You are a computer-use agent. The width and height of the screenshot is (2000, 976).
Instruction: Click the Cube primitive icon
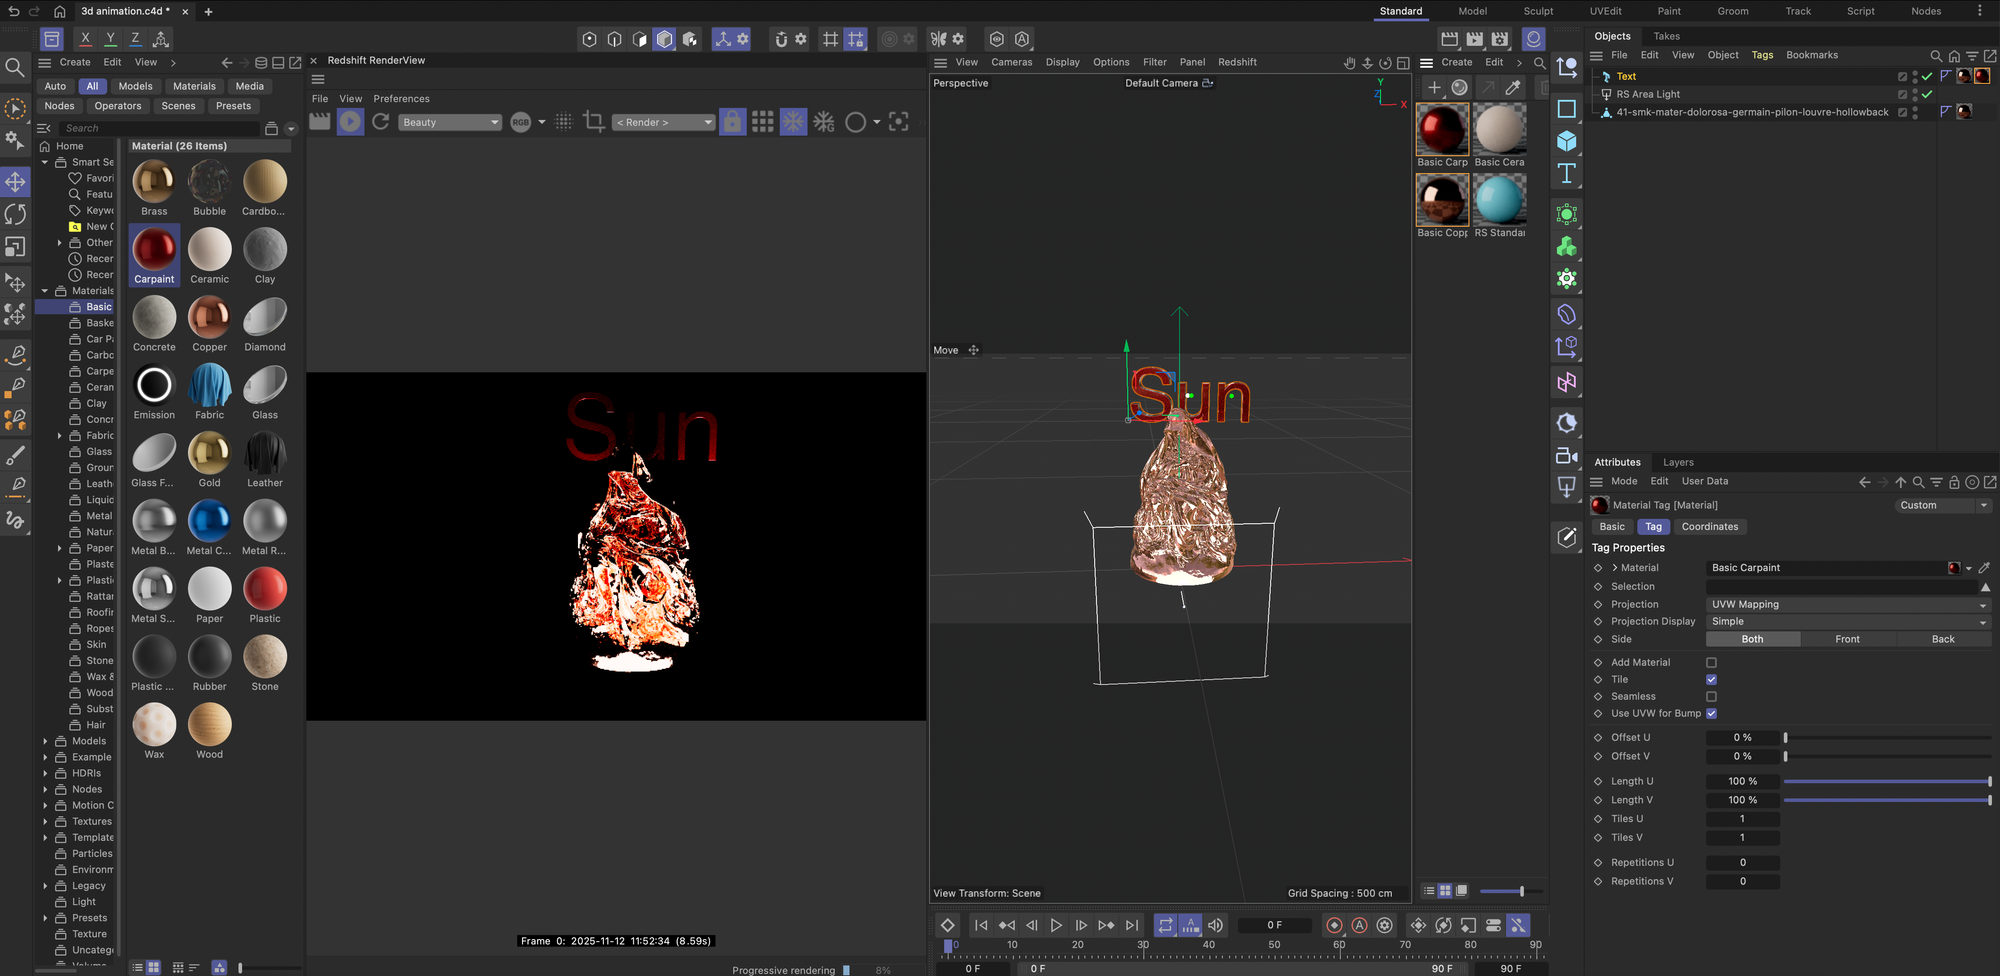[x=1567, y=141]
